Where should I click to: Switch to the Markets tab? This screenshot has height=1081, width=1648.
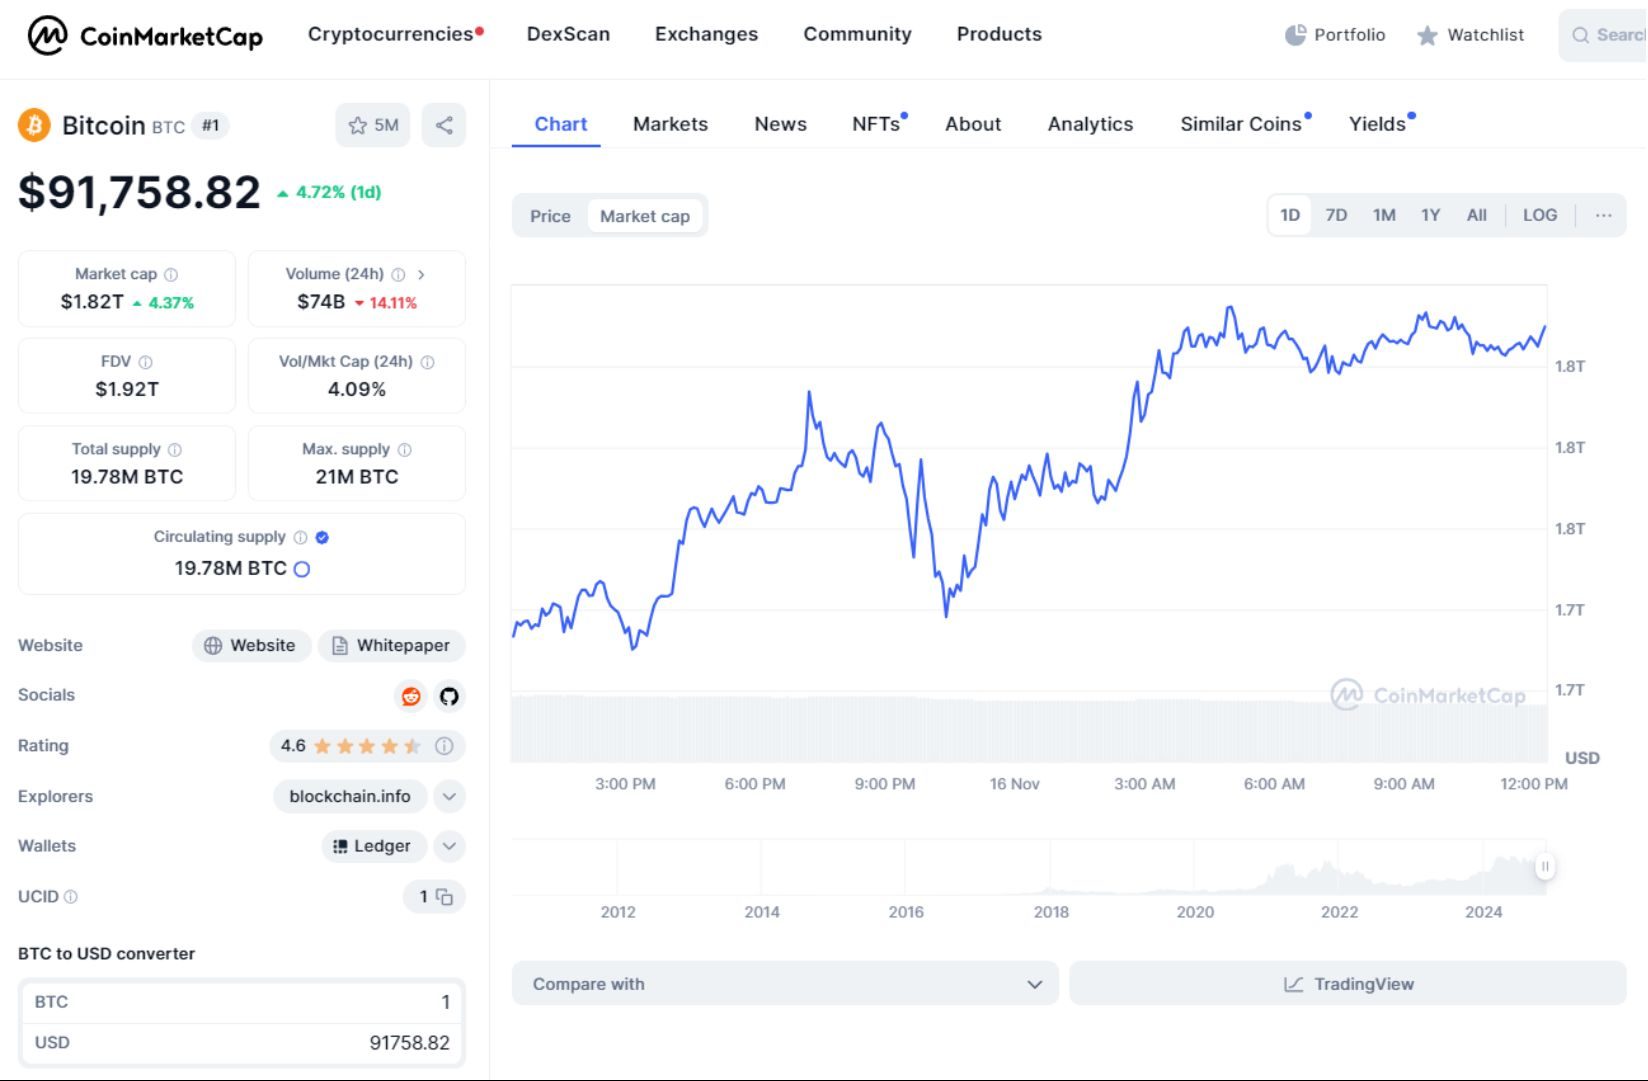click(669, 124)
